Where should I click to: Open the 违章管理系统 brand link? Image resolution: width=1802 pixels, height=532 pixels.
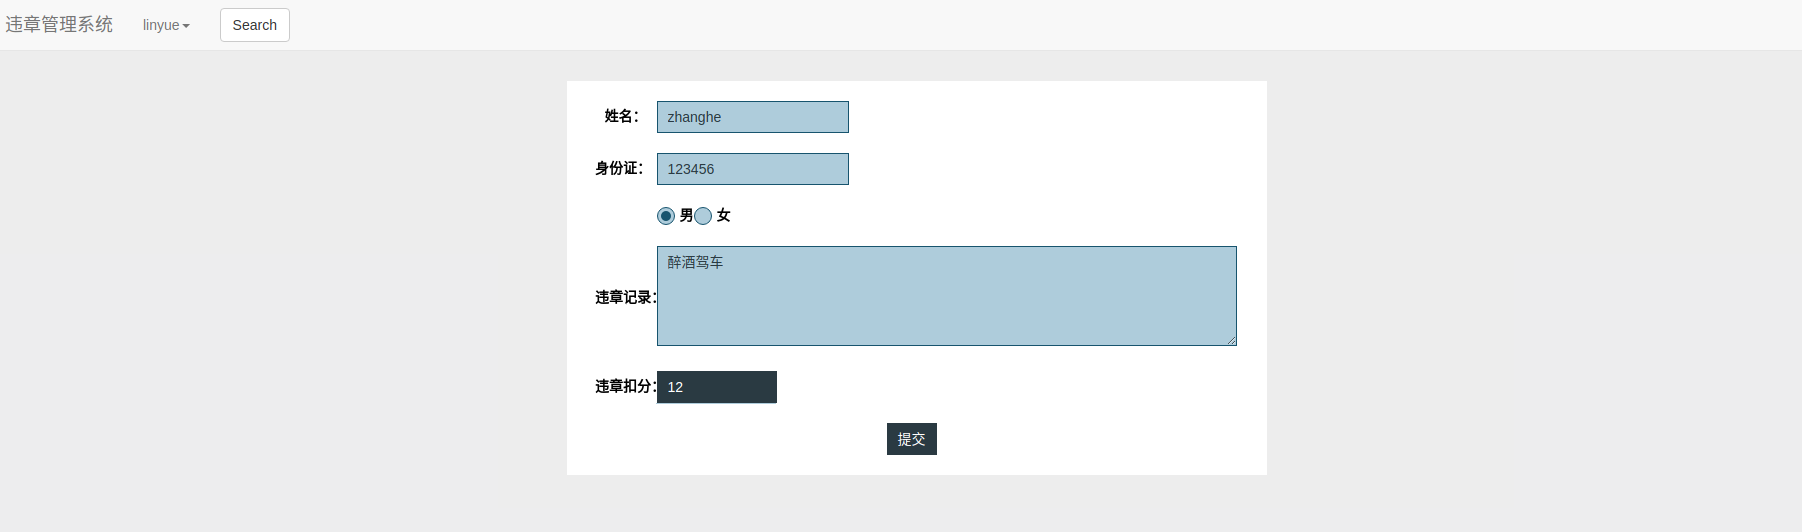(59, 25)
